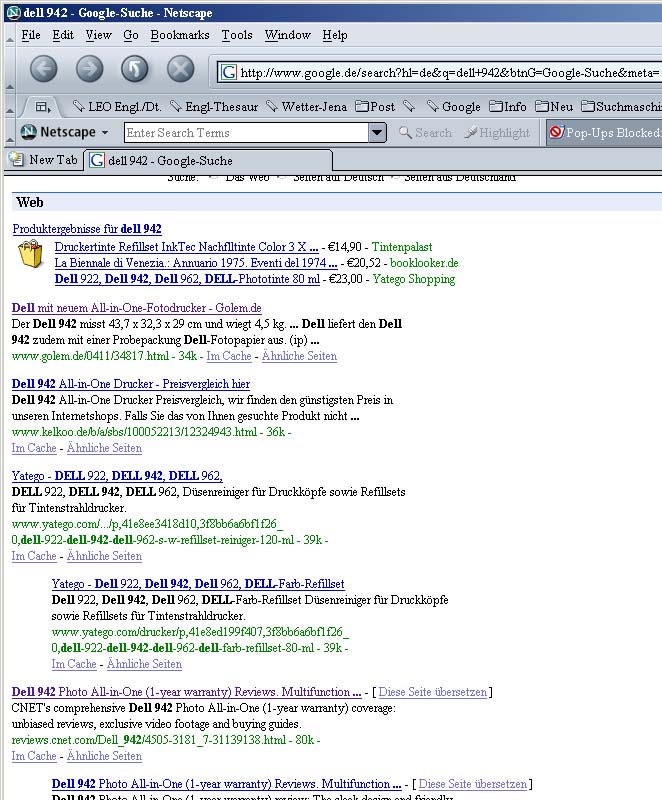Switch to the New Tab tab
The width and height of the screenshot is (662, 800).
44,160
